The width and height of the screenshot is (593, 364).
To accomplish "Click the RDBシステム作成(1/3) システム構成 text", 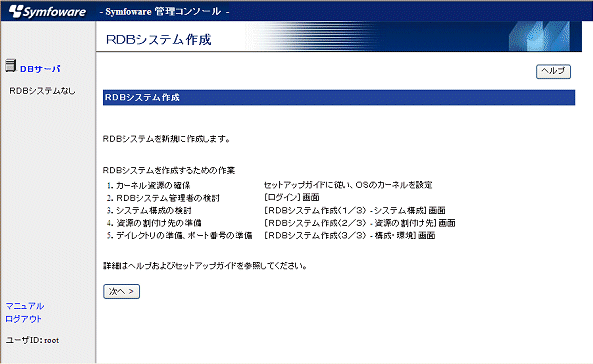I will click(x=355, y=210).
